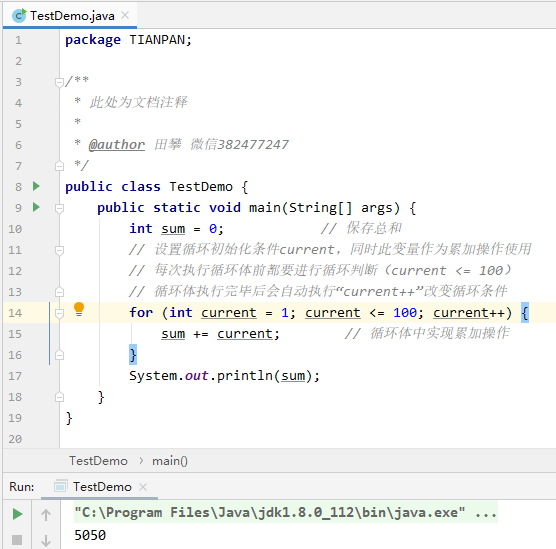Click TestDemo in the breadcrumb bar

tap(98, 461)
